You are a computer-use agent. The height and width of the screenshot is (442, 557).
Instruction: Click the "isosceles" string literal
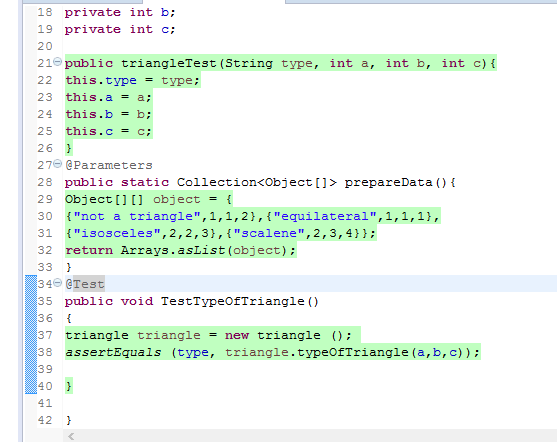coord(117,233)
